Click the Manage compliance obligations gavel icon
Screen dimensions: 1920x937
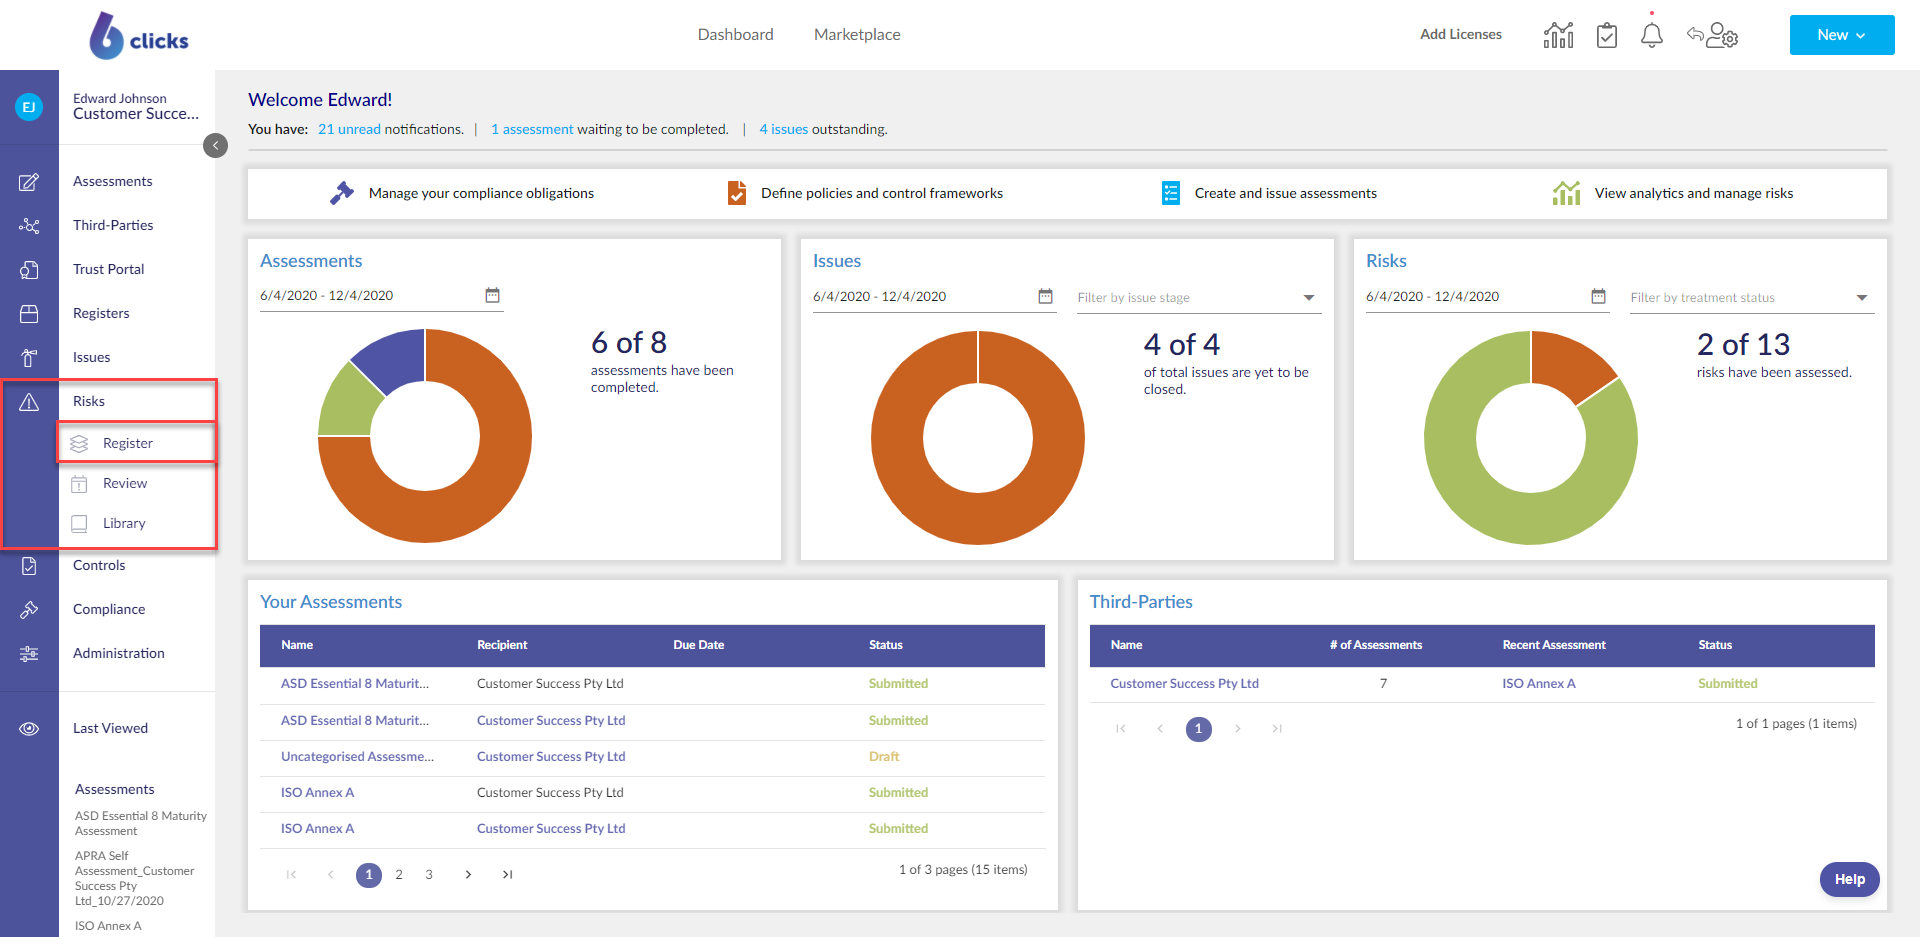(x=342, y=193)
